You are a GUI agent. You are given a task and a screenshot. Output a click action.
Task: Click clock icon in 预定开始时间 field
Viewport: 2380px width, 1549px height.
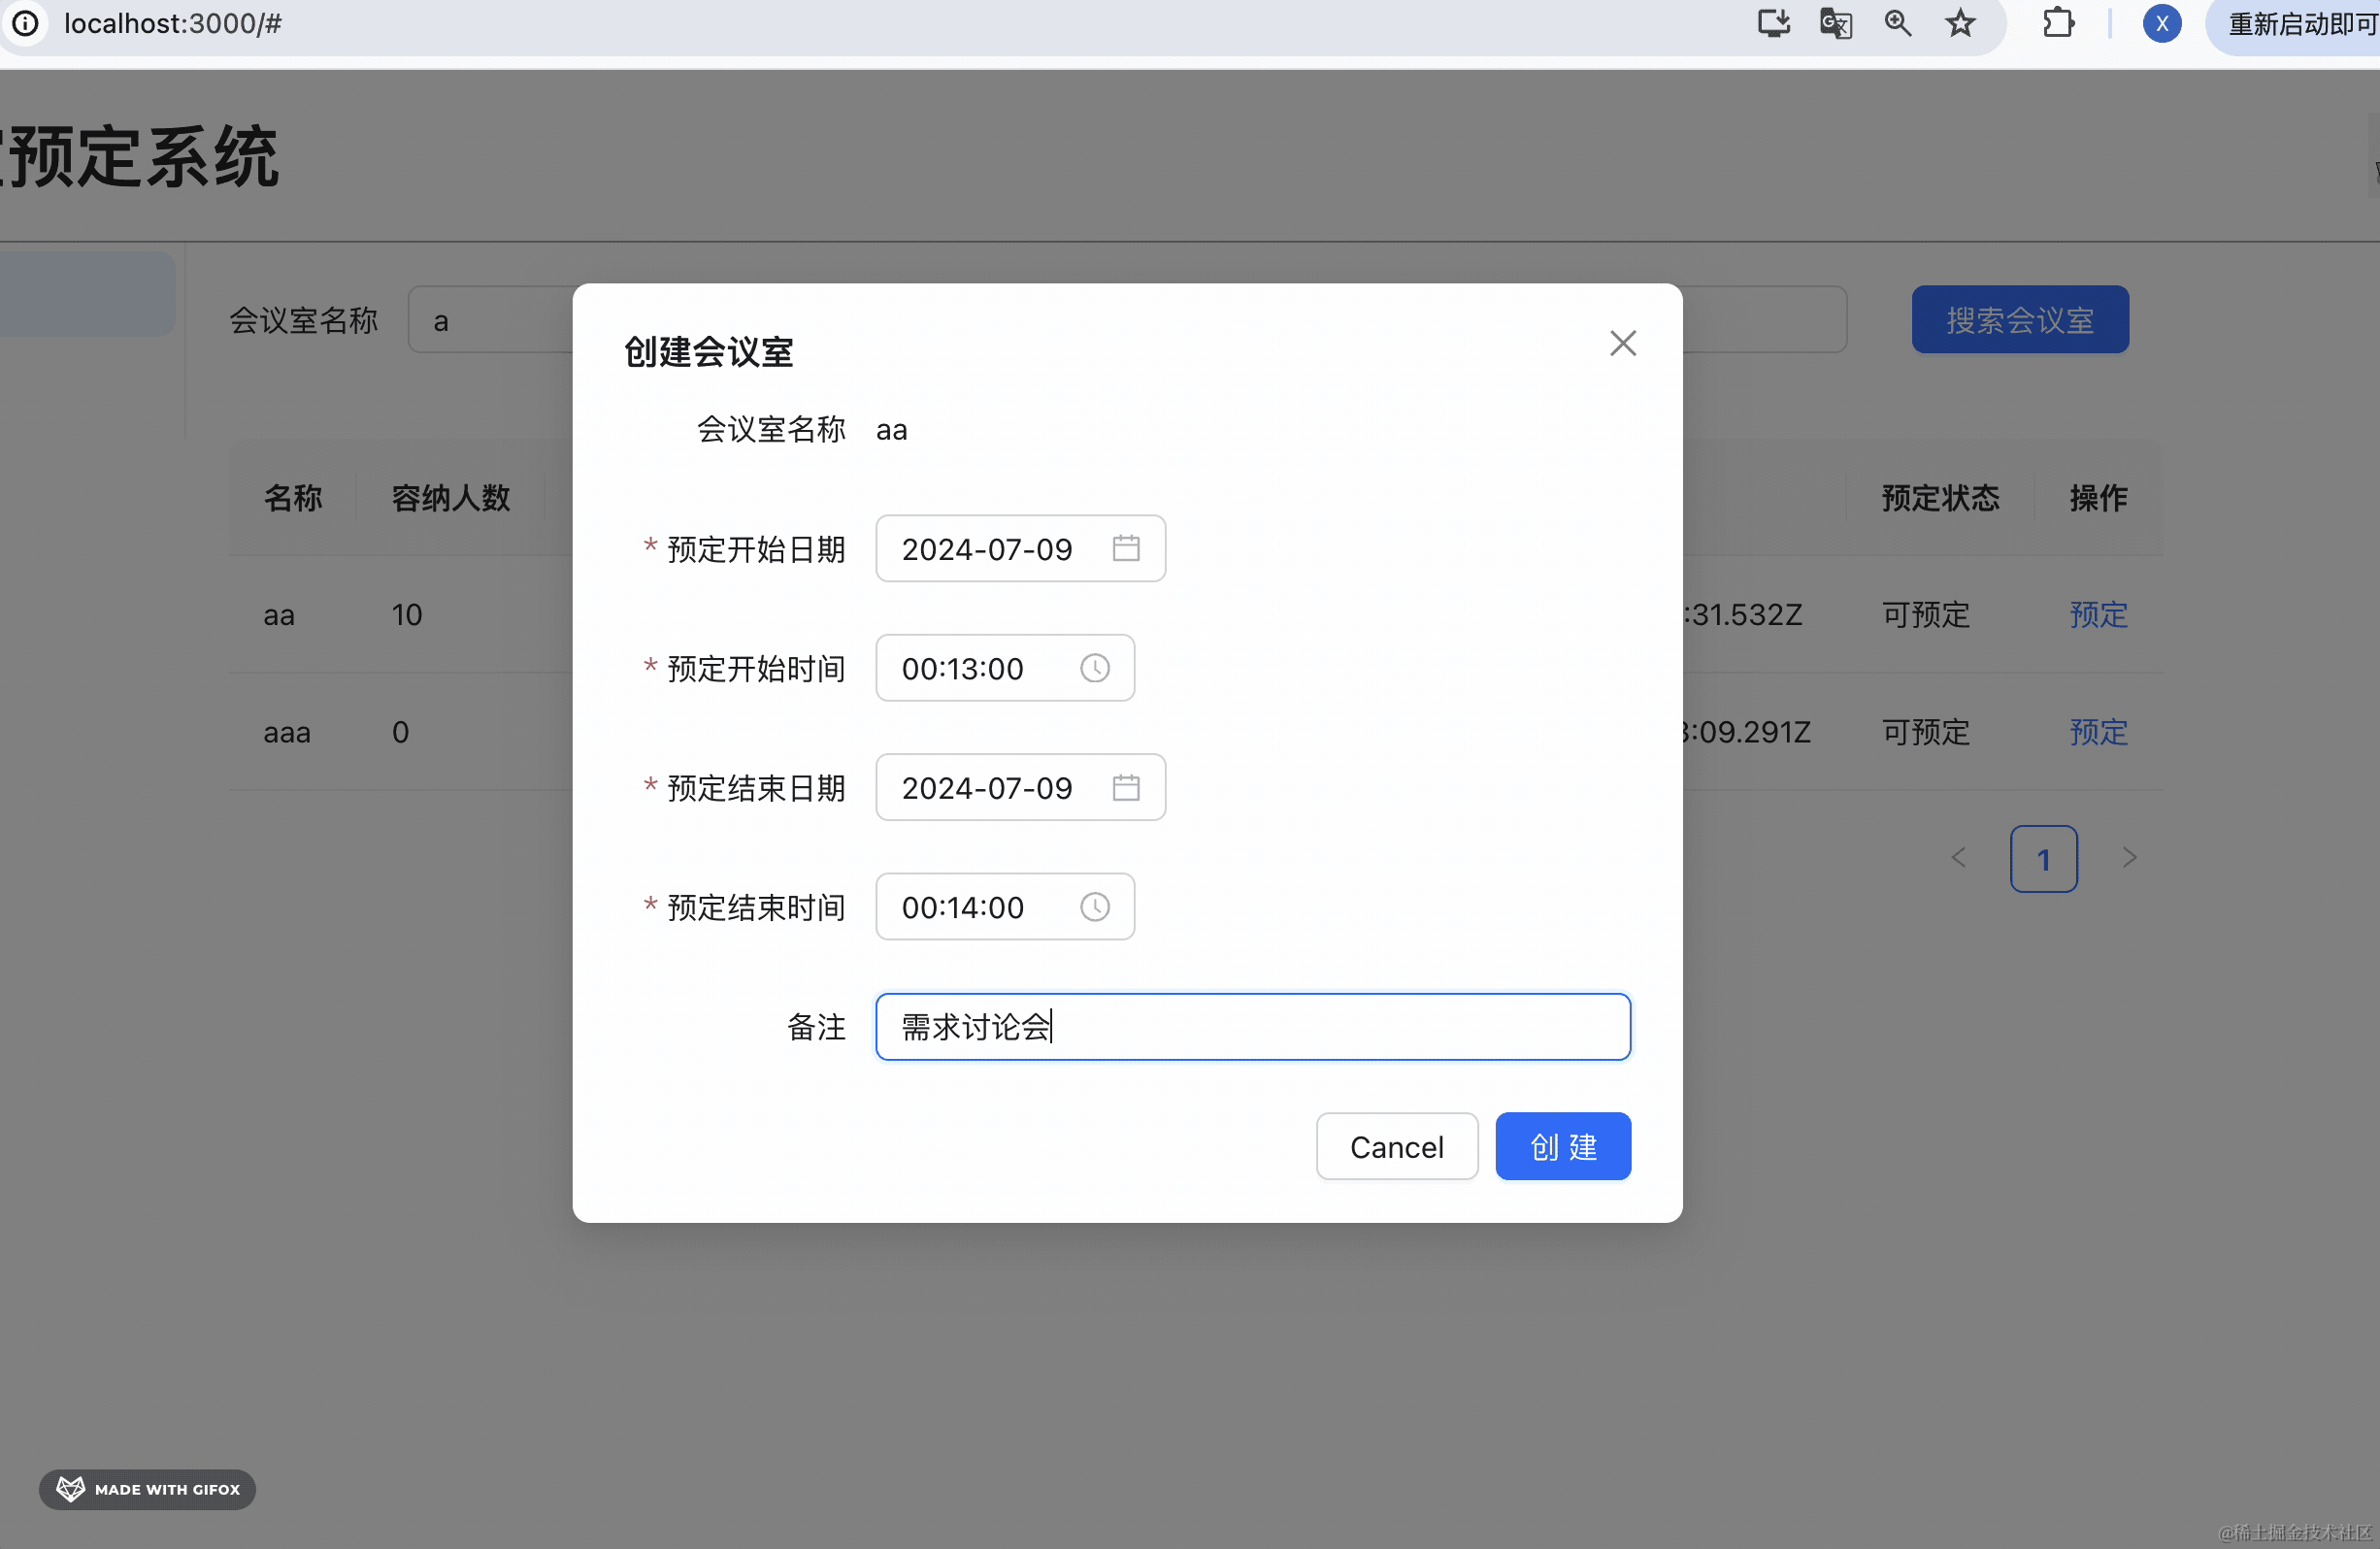(x=1095, y=668)
